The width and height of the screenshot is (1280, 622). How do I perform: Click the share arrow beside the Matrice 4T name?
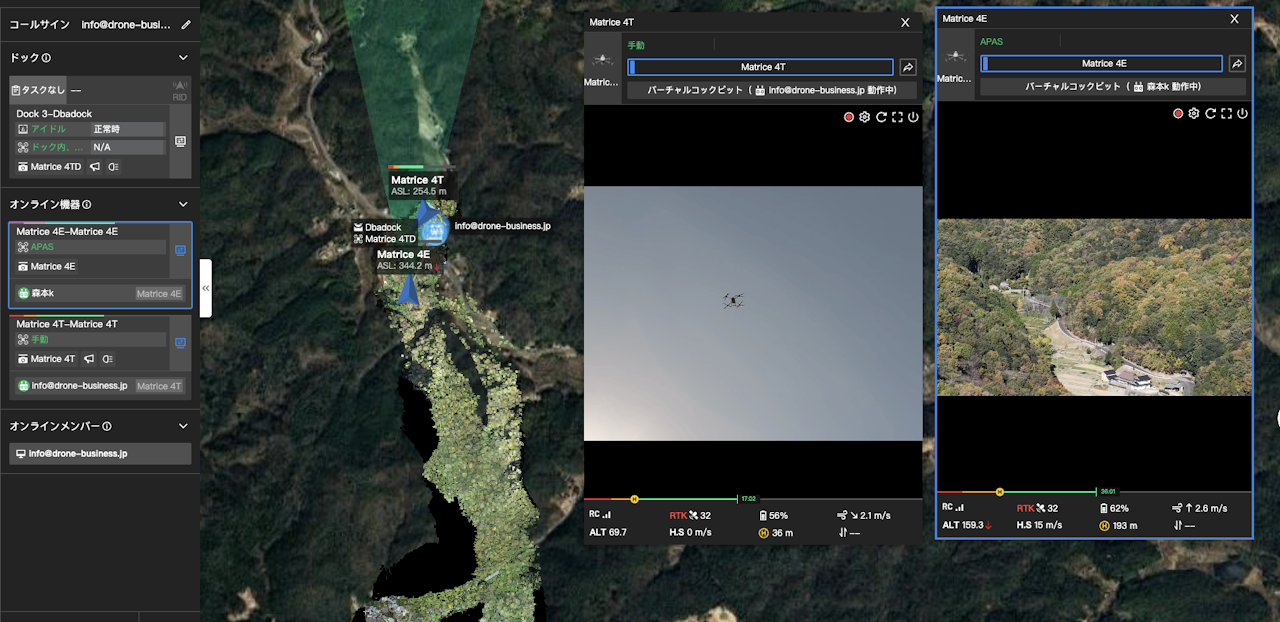pyautogui.click(x=908, y=67)
